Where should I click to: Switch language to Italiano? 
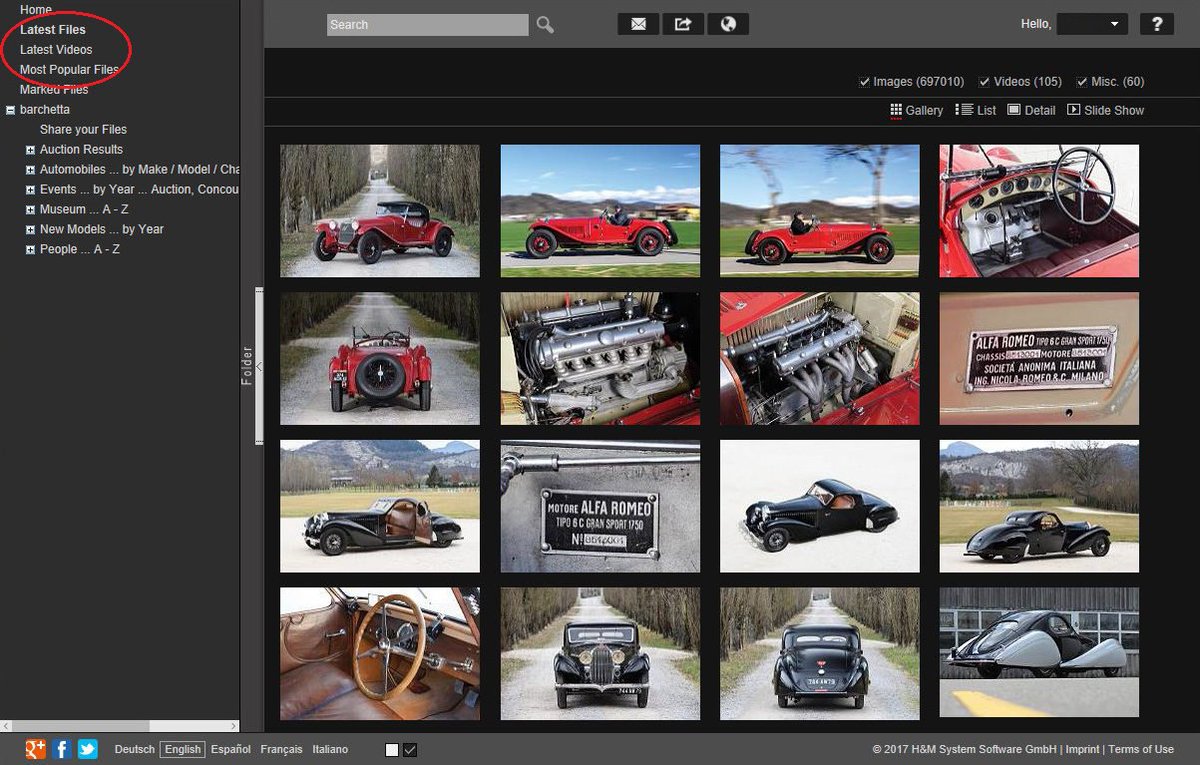(330, 750)
